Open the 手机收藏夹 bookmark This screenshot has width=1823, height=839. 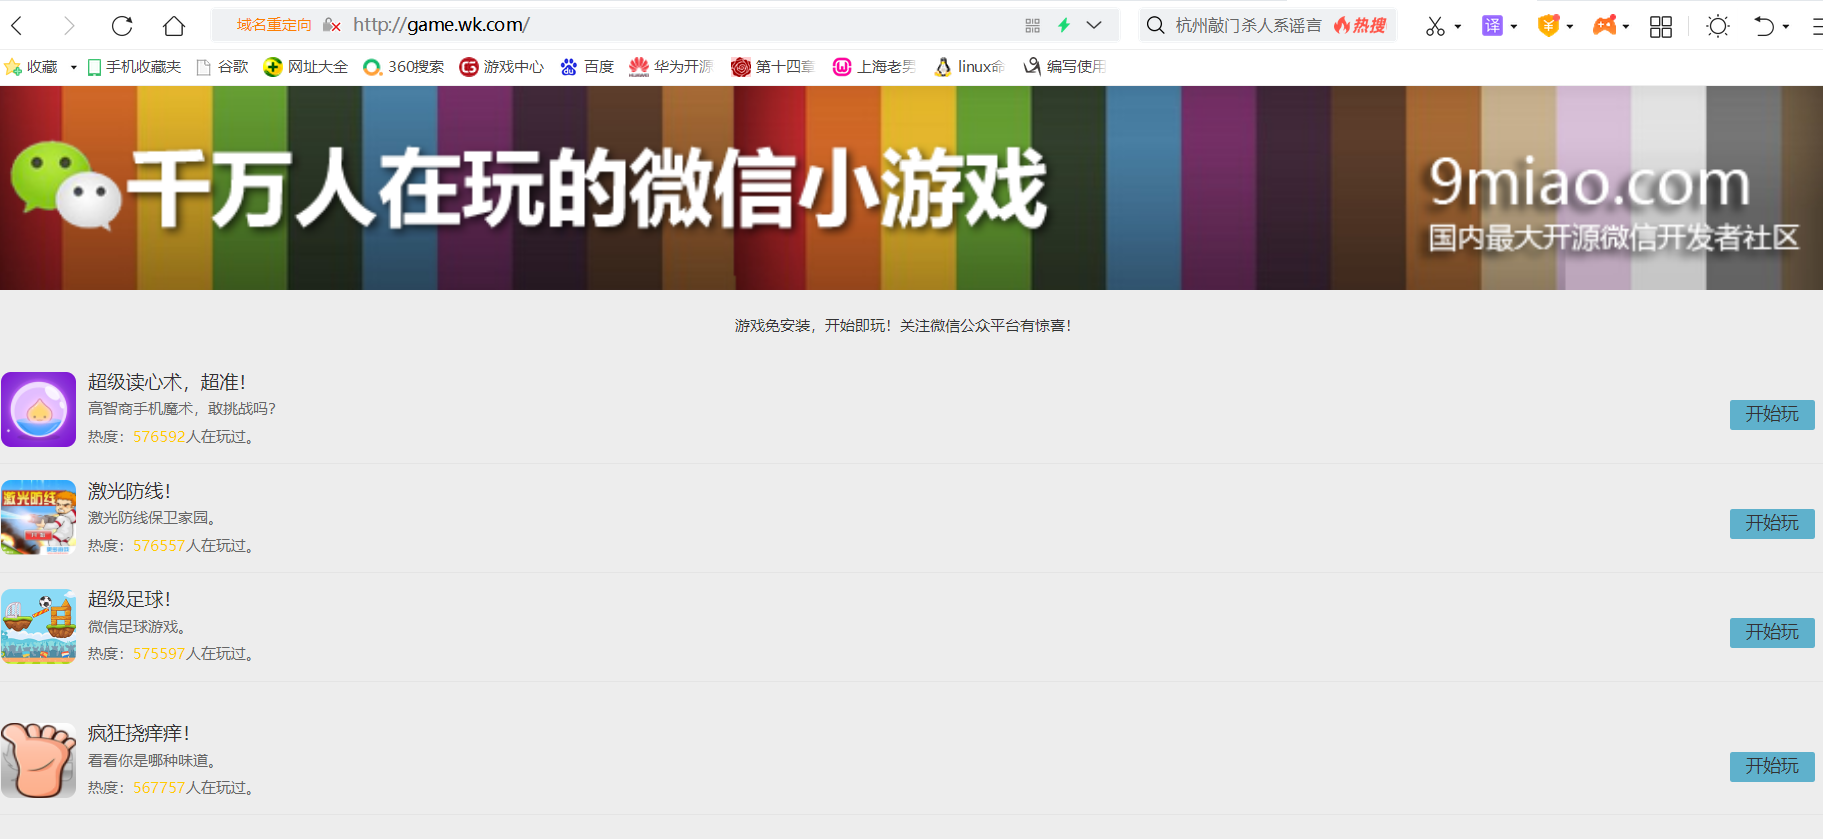coord(134,67)
